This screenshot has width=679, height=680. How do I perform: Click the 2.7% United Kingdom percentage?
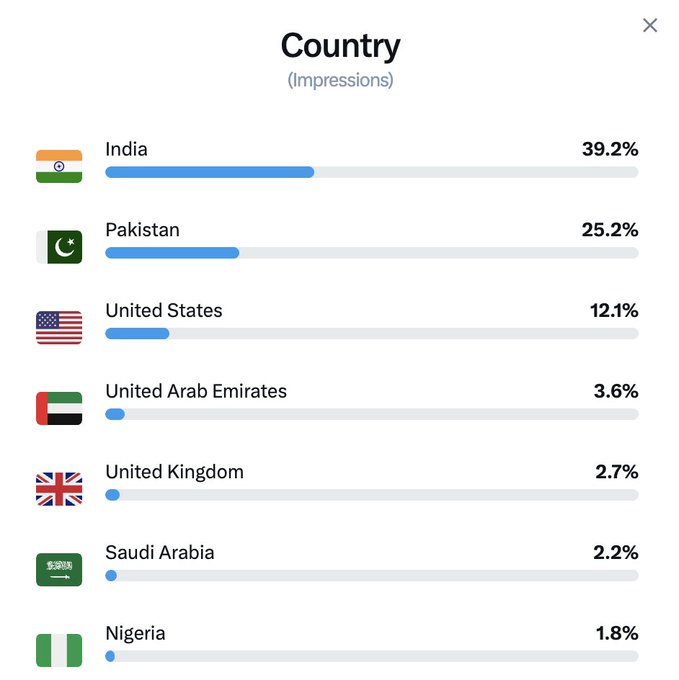tap(616, 472)
